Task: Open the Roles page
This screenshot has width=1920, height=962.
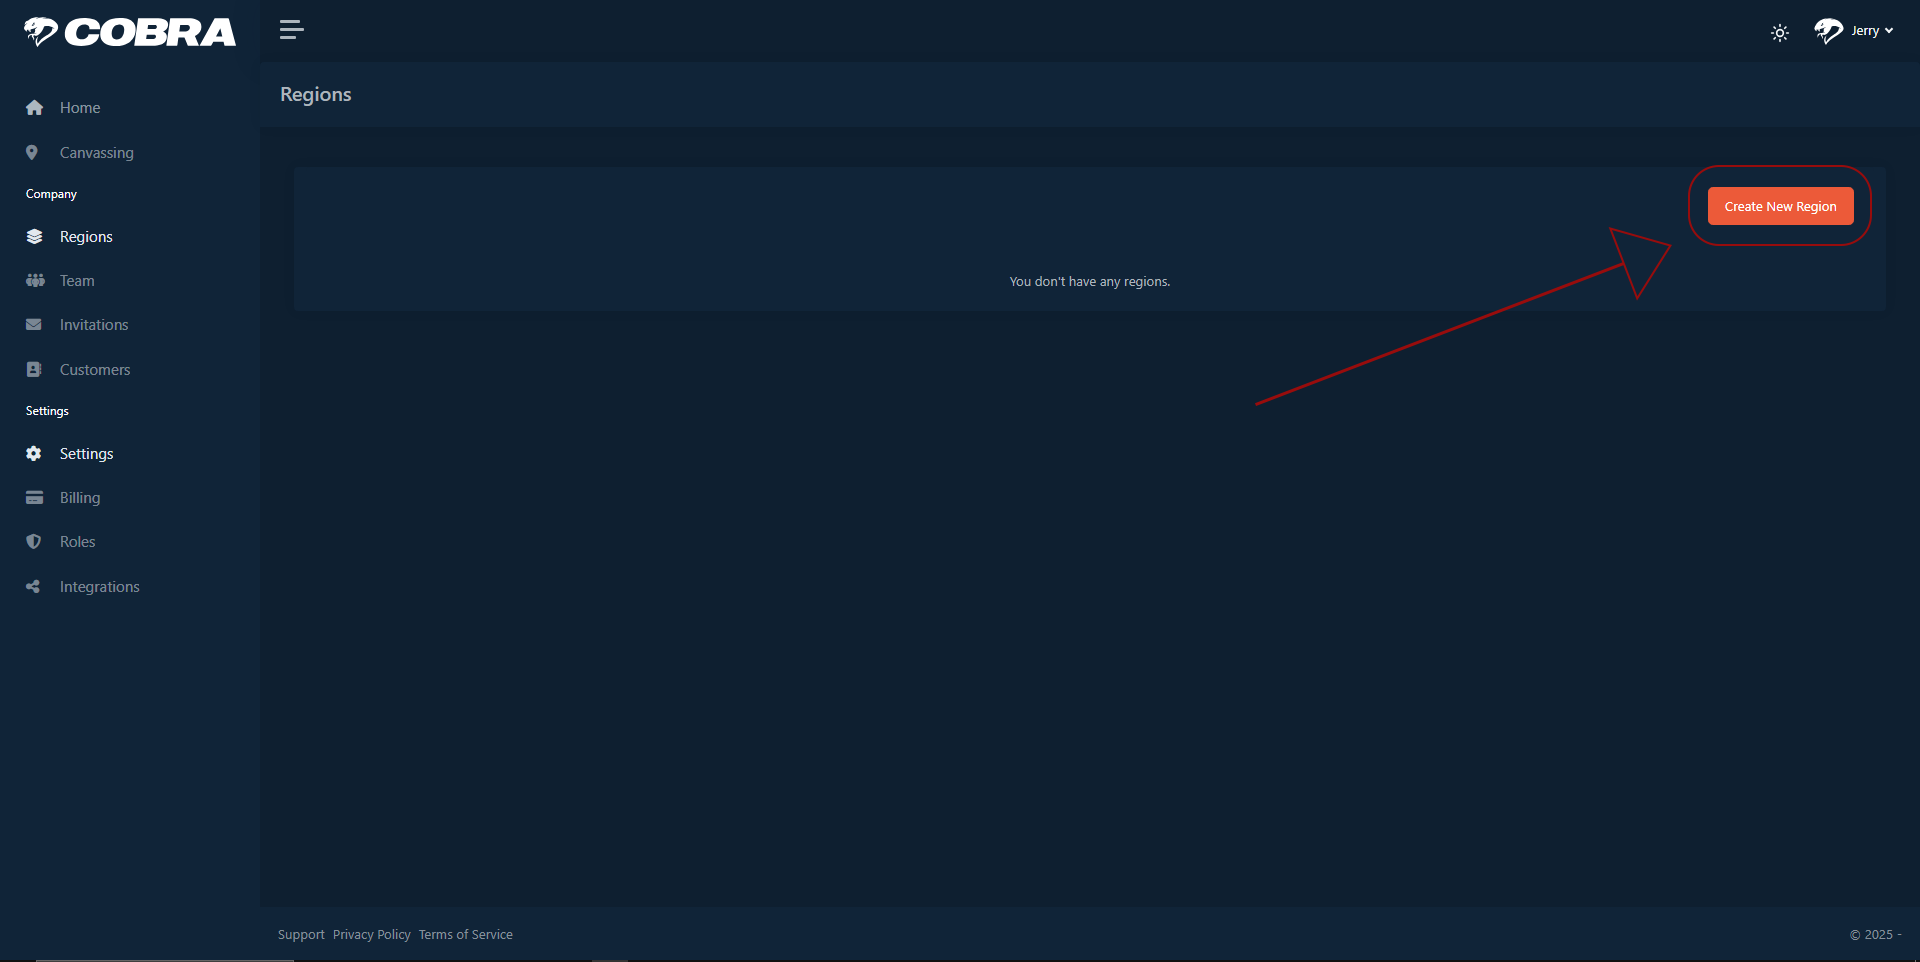Action: click(77, 542)
